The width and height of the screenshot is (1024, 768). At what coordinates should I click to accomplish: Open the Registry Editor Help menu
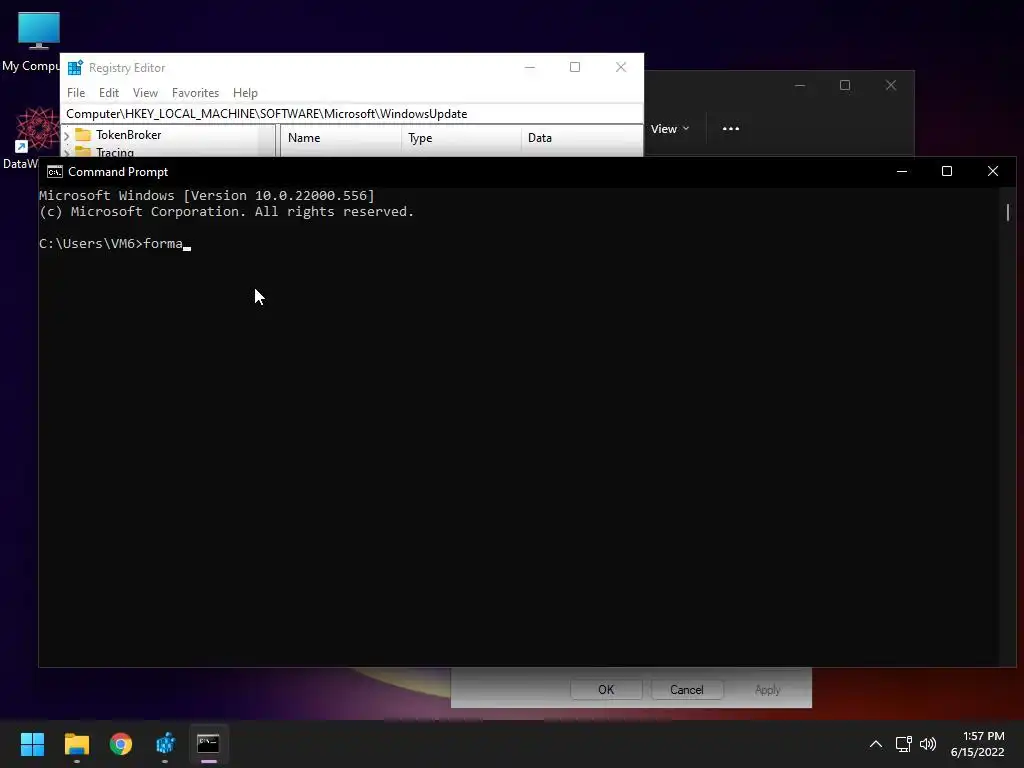tap(245, 93)
